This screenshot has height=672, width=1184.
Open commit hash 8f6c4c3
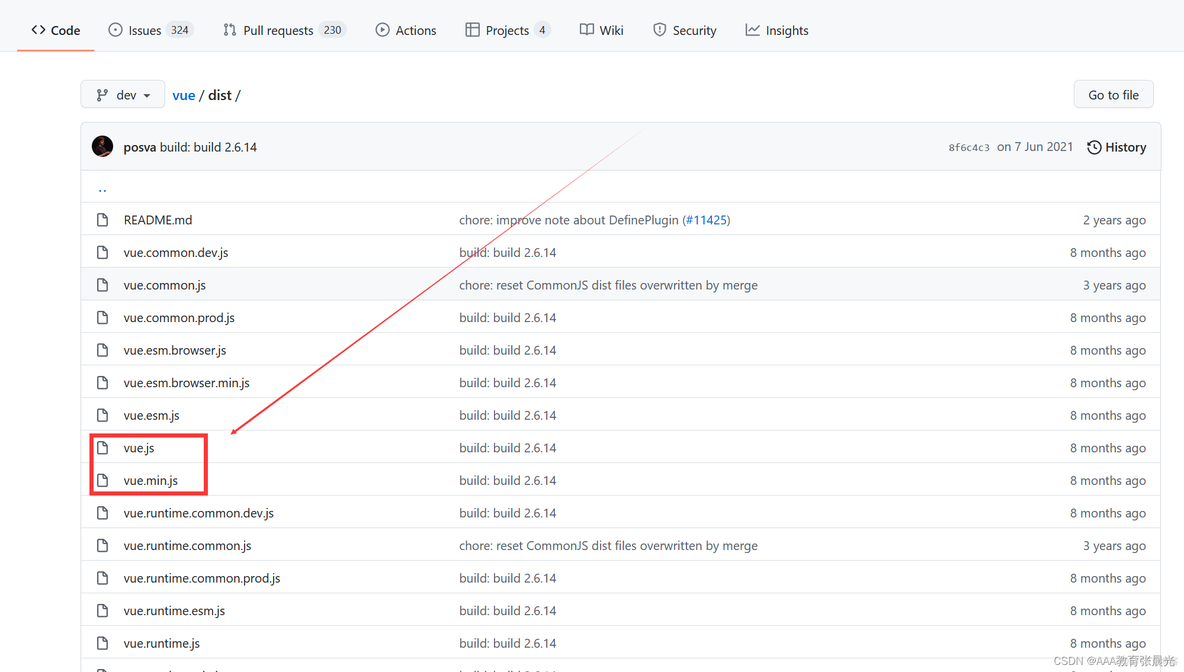coord(969,147)
